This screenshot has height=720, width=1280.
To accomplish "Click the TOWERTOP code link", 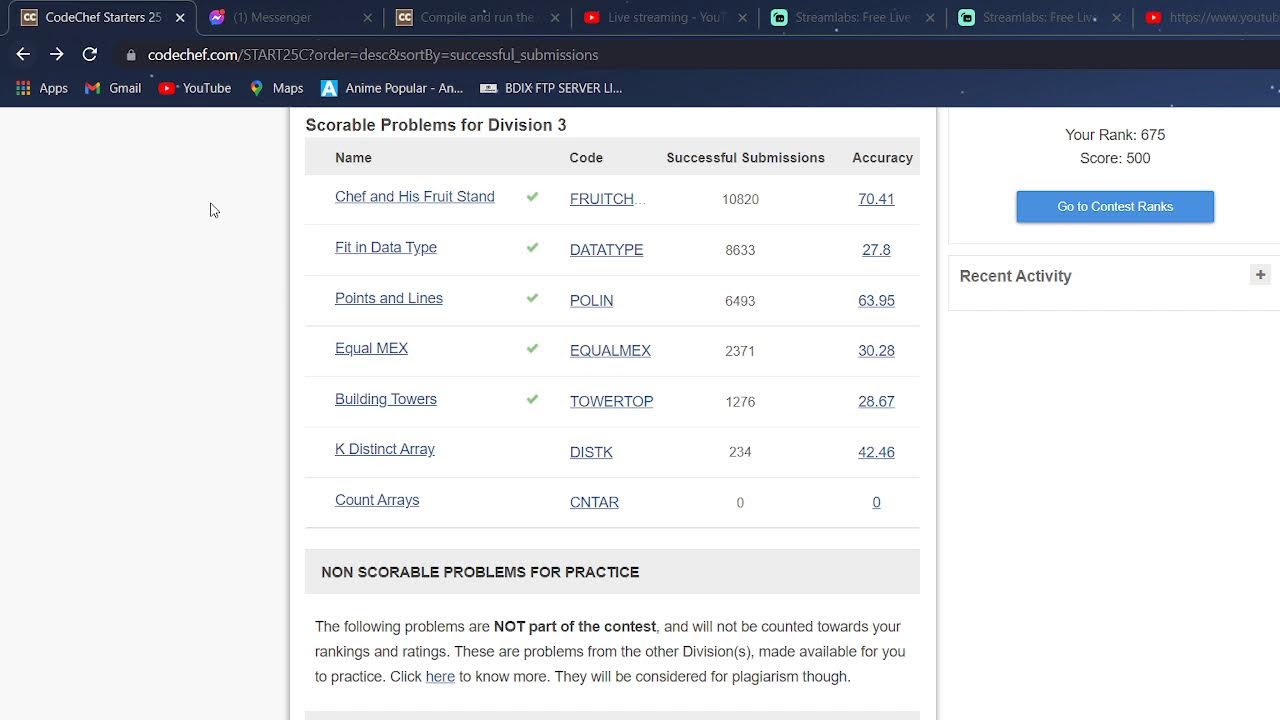I will [611, 401].
